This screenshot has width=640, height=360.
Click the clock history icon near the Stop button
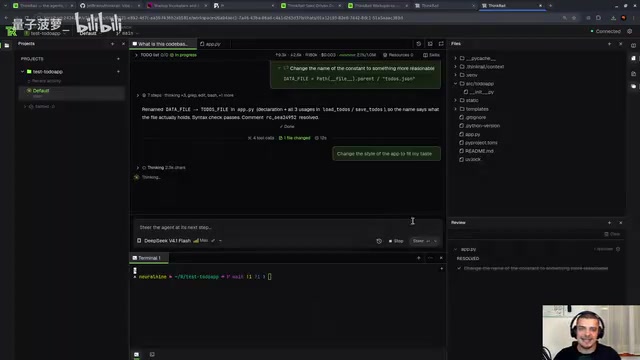(x=379, y=241)
